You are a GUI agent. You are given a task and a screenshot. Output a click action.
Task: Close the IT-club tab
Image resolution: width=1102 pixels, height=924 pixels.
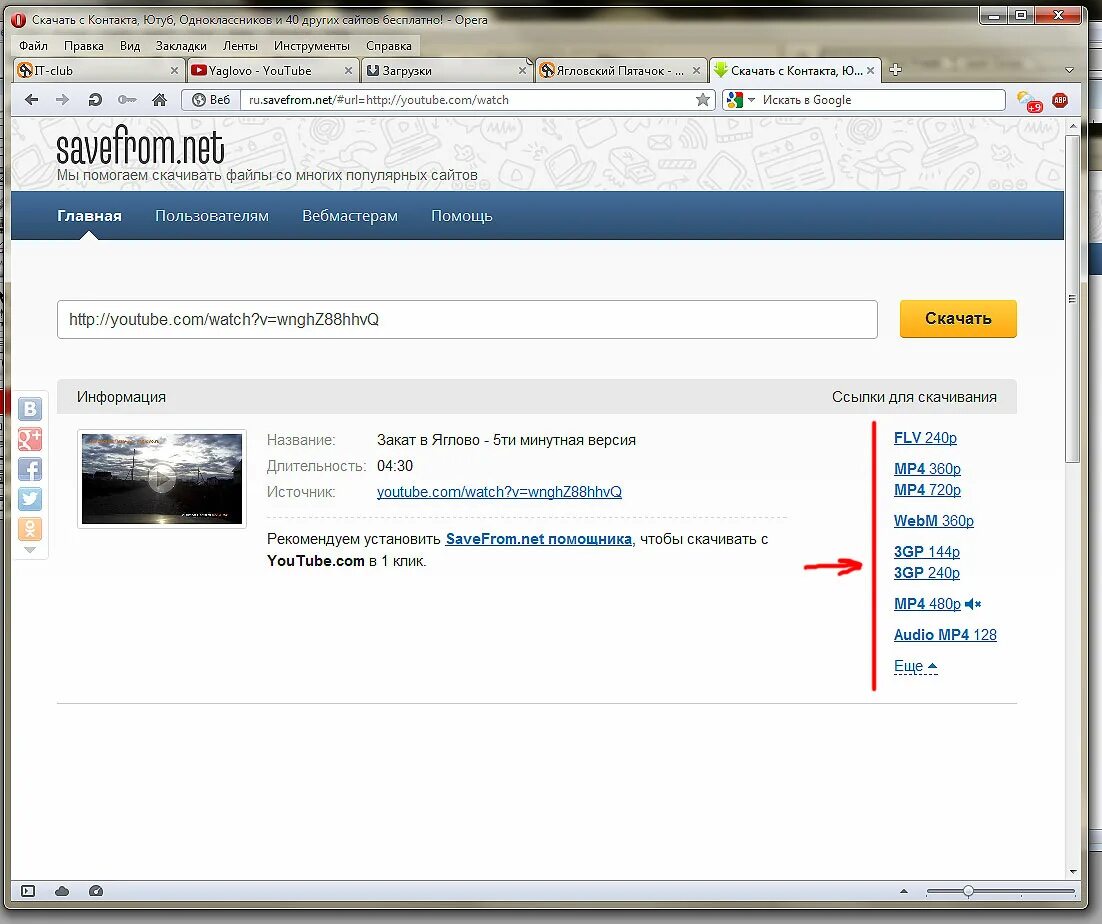[x=174, y=70]
